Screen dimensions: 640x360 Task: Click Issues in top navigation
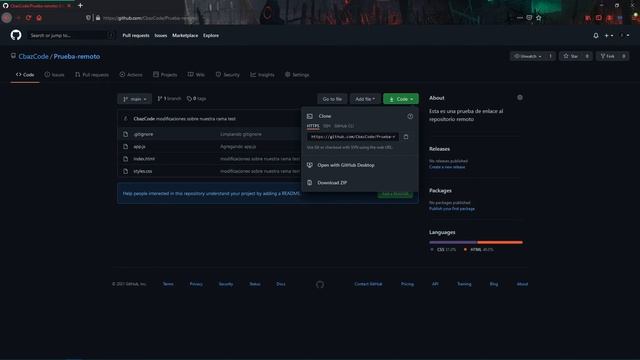(x=161, y=36)
